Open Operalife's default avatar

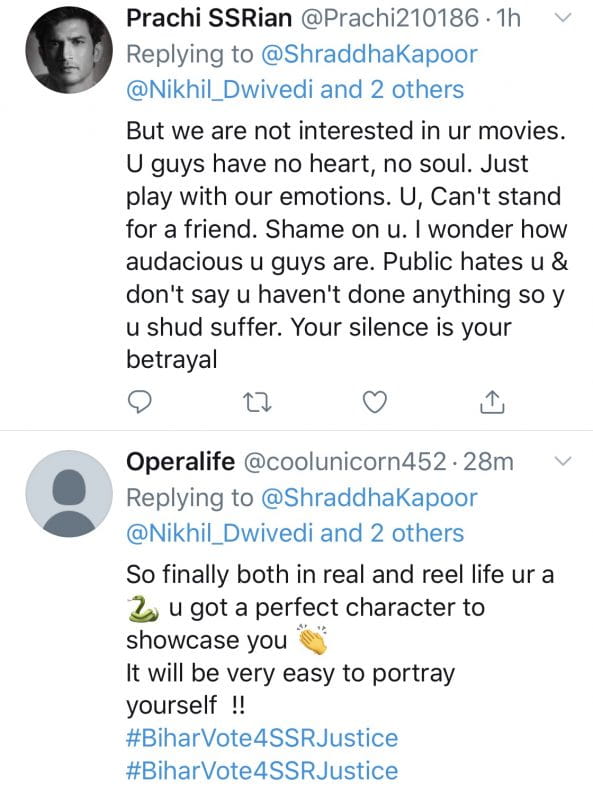tap(69, 493)
